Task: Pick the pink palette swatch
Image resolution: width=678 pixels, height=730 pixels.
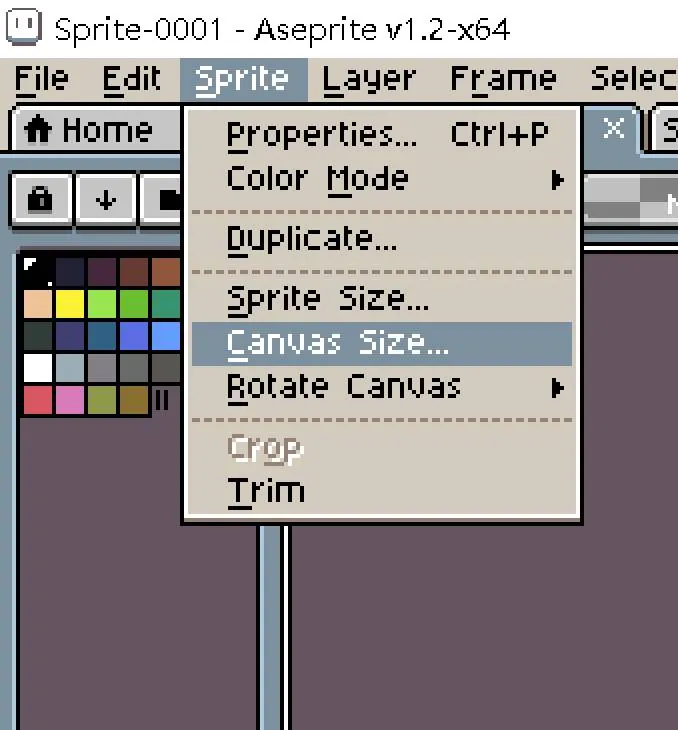Action: (x=70, y=400)
